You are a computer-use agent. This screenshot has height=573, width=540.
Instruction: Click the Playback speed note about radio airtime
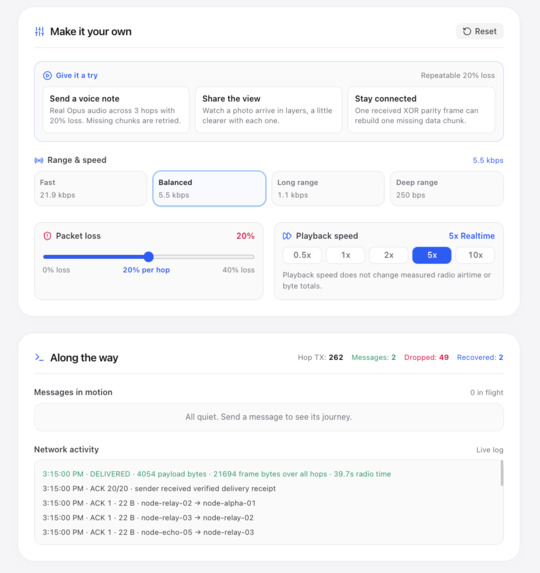coord(387,280)
